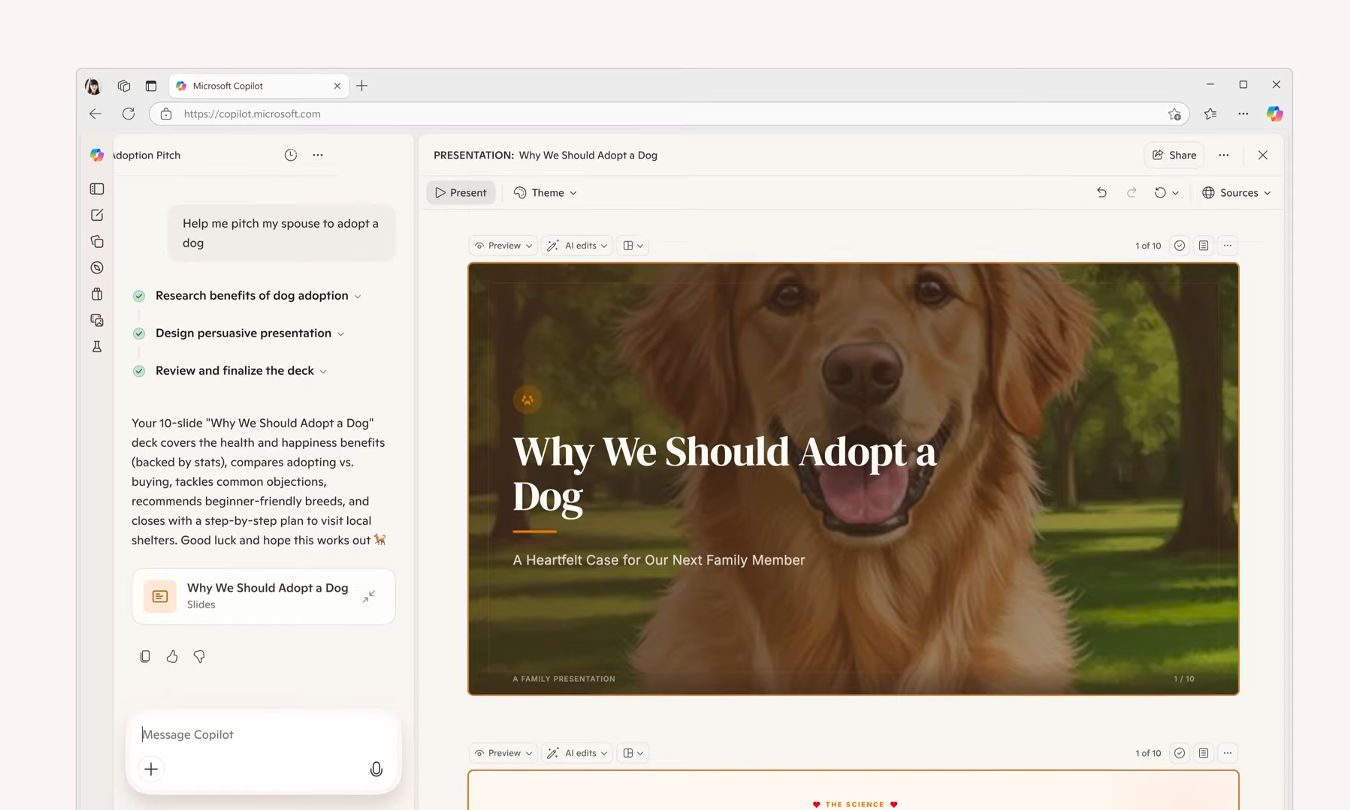Toggle slide notes icon on first slide
Viewport: 1350px width, 810px height.
point(1203,246)
